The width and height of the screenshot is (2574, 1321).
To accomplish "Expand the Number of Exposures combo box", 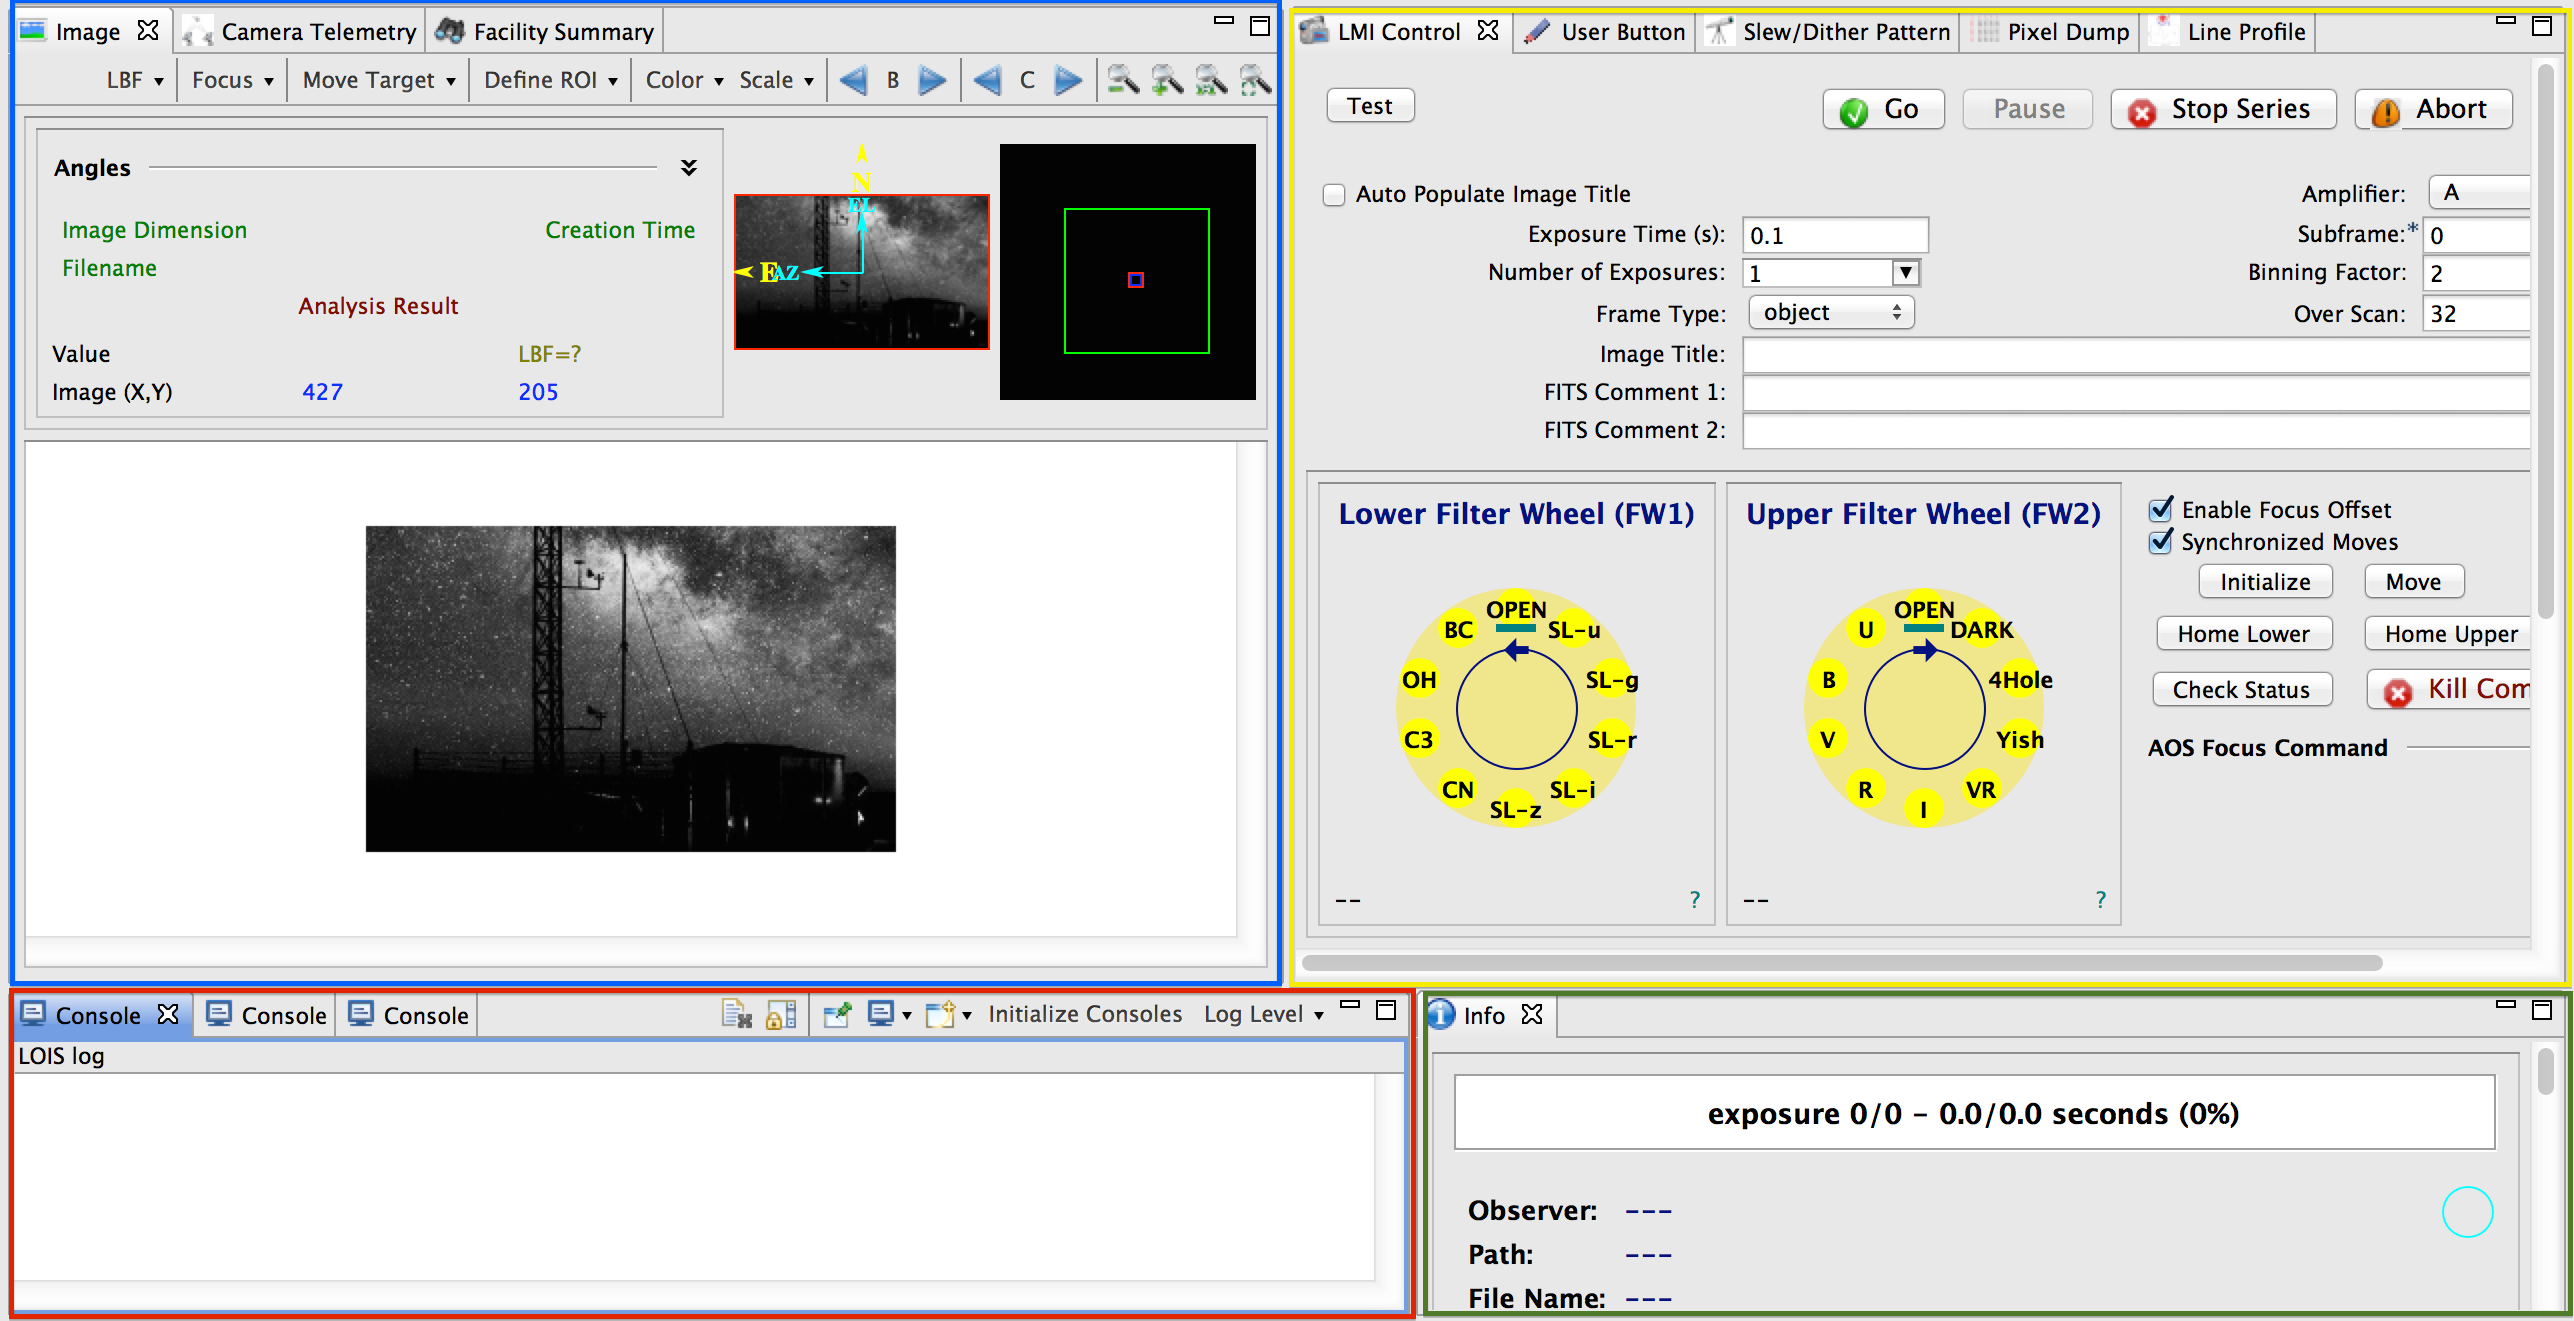I will tap(1906, 273).
